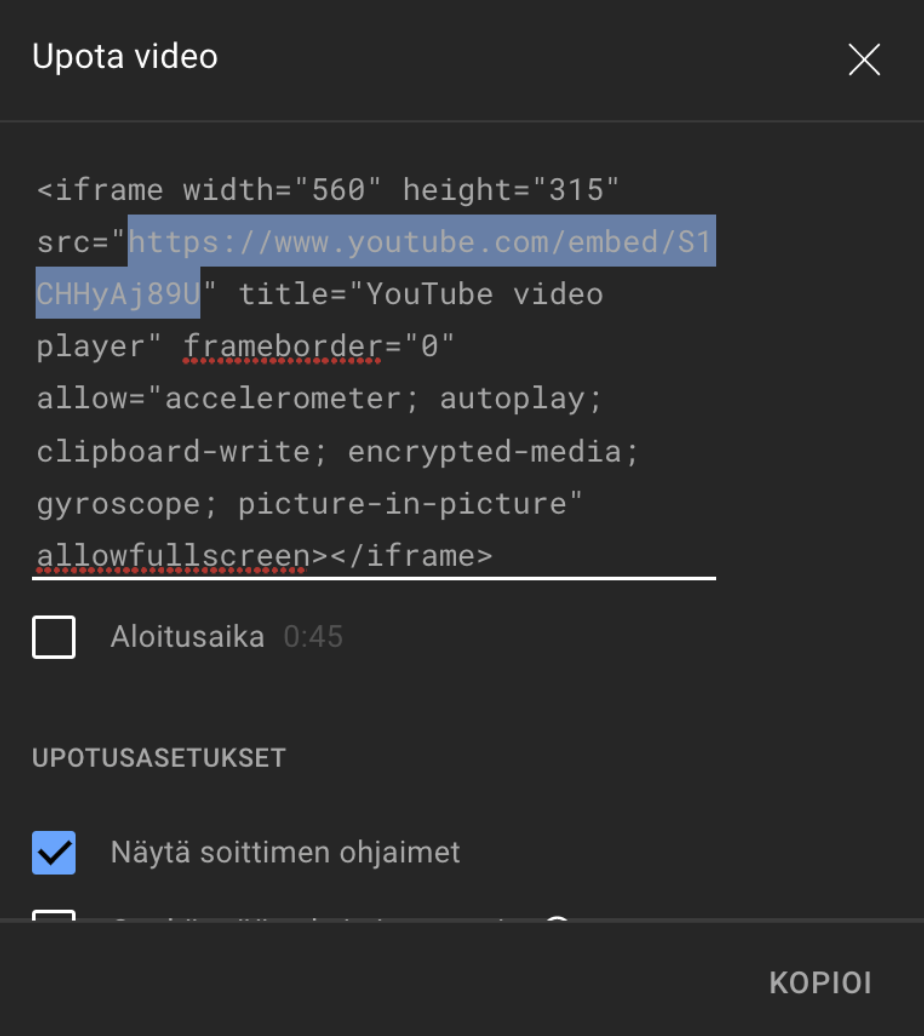Screen dimensions: 924x1036
Task: Click the Upota video dialog title
Action: tap(125, 57)
